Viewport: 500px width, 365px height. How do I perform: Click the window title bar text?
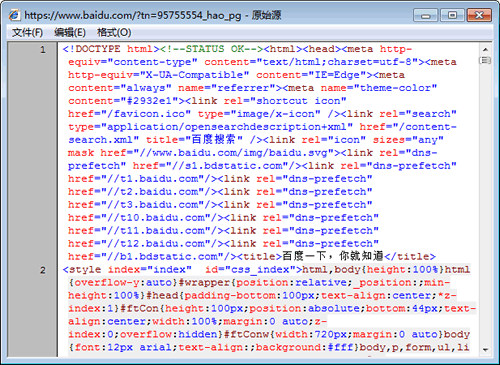click(153, 15)
